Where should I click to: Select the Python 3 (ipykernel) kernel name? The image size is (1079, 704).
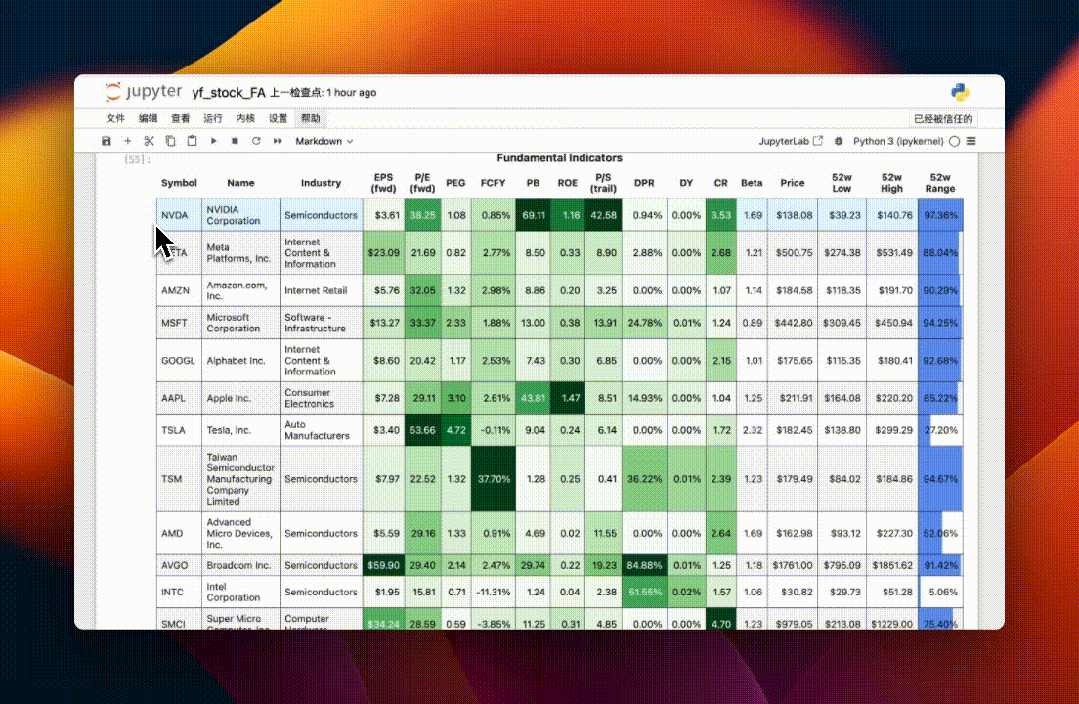coord(898,141)
